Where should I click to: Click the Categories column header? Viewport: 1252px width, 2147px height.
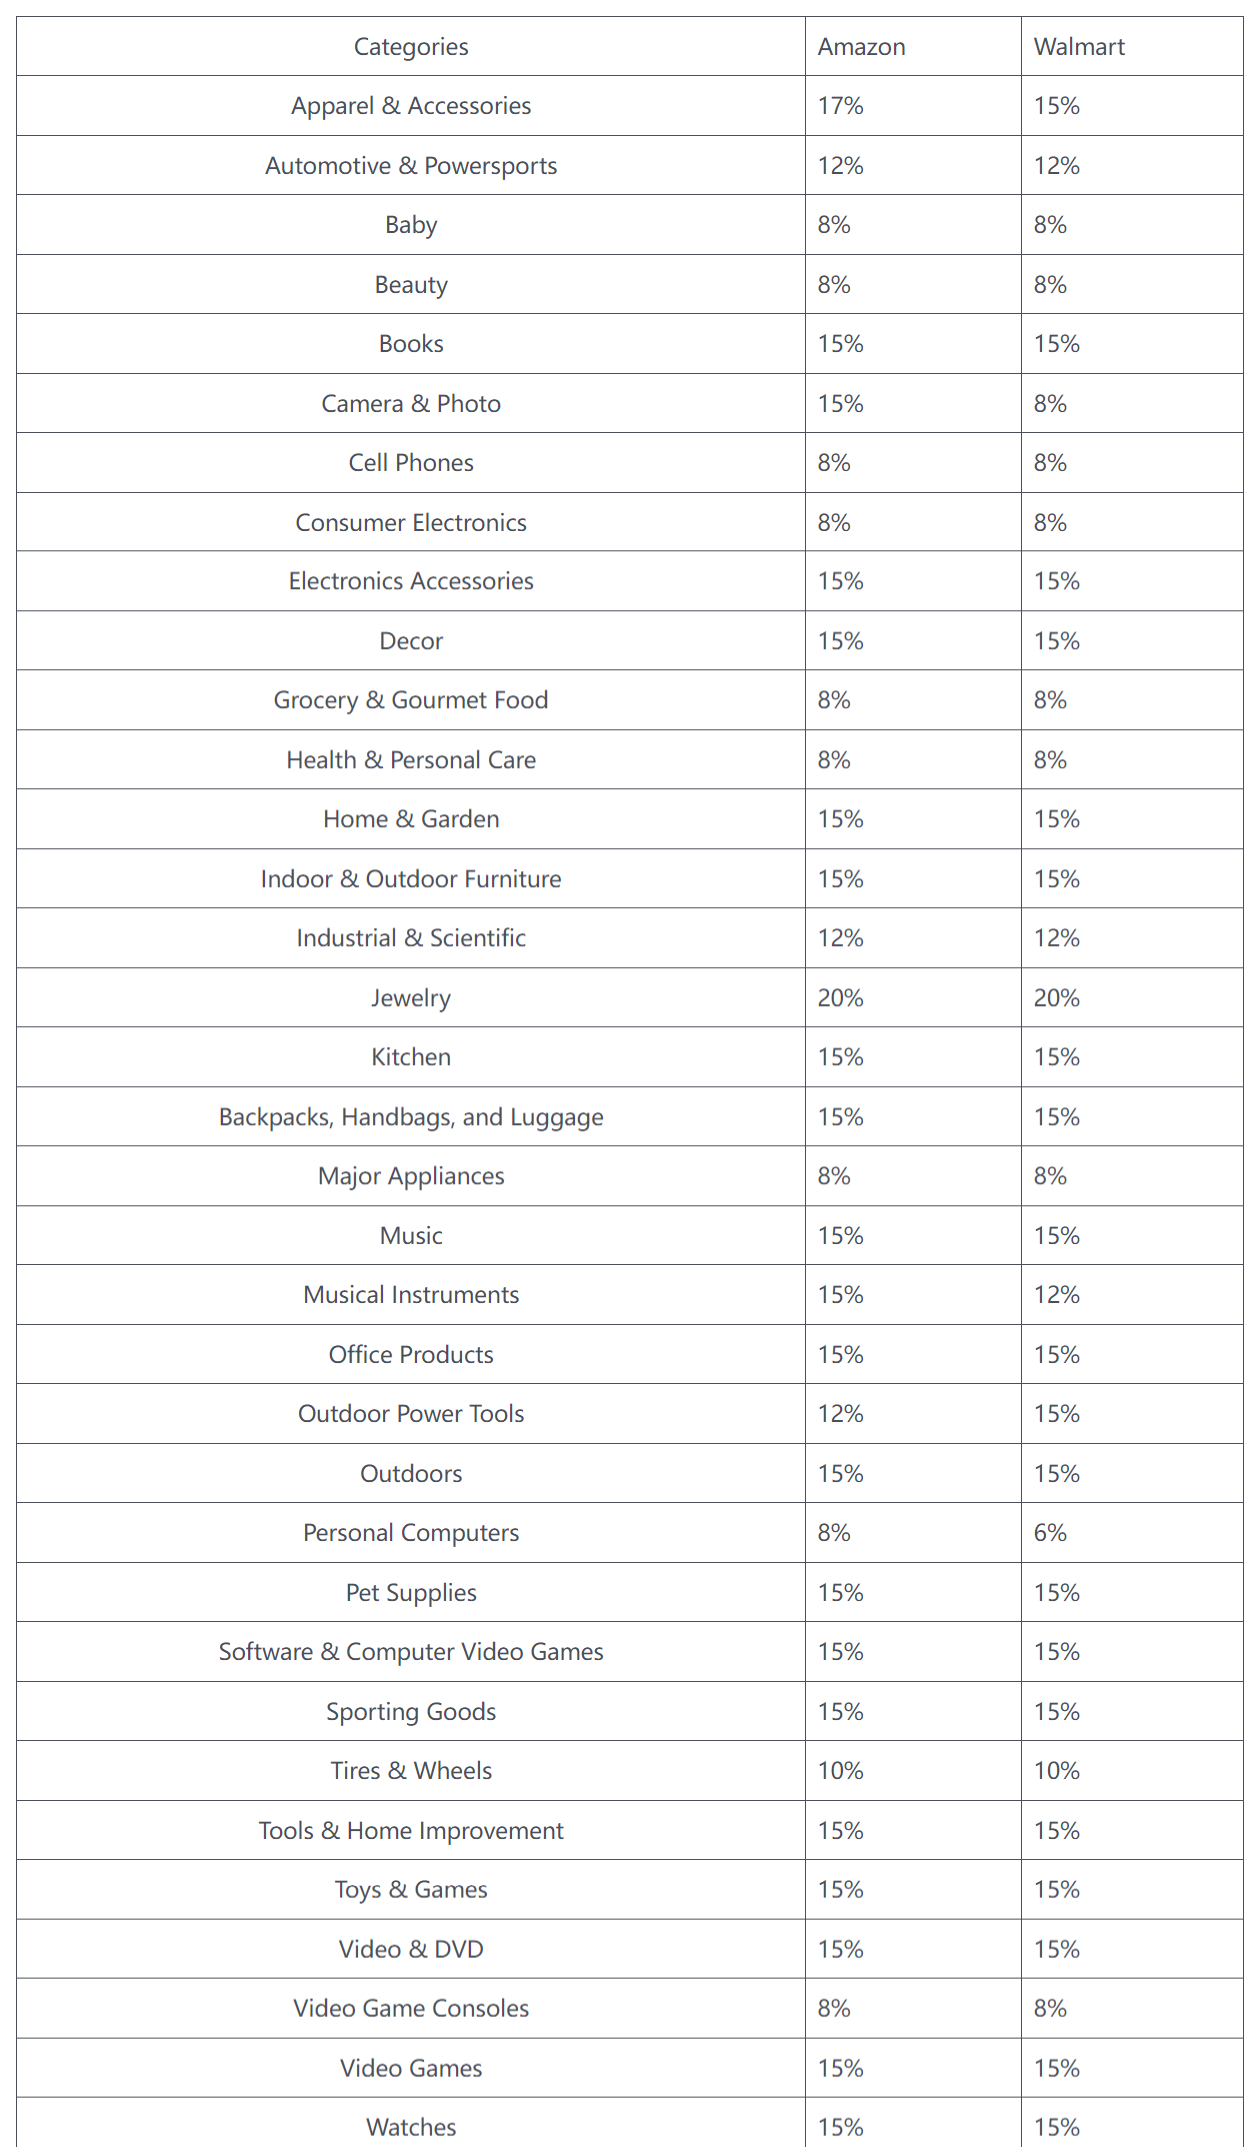(411, 47)
